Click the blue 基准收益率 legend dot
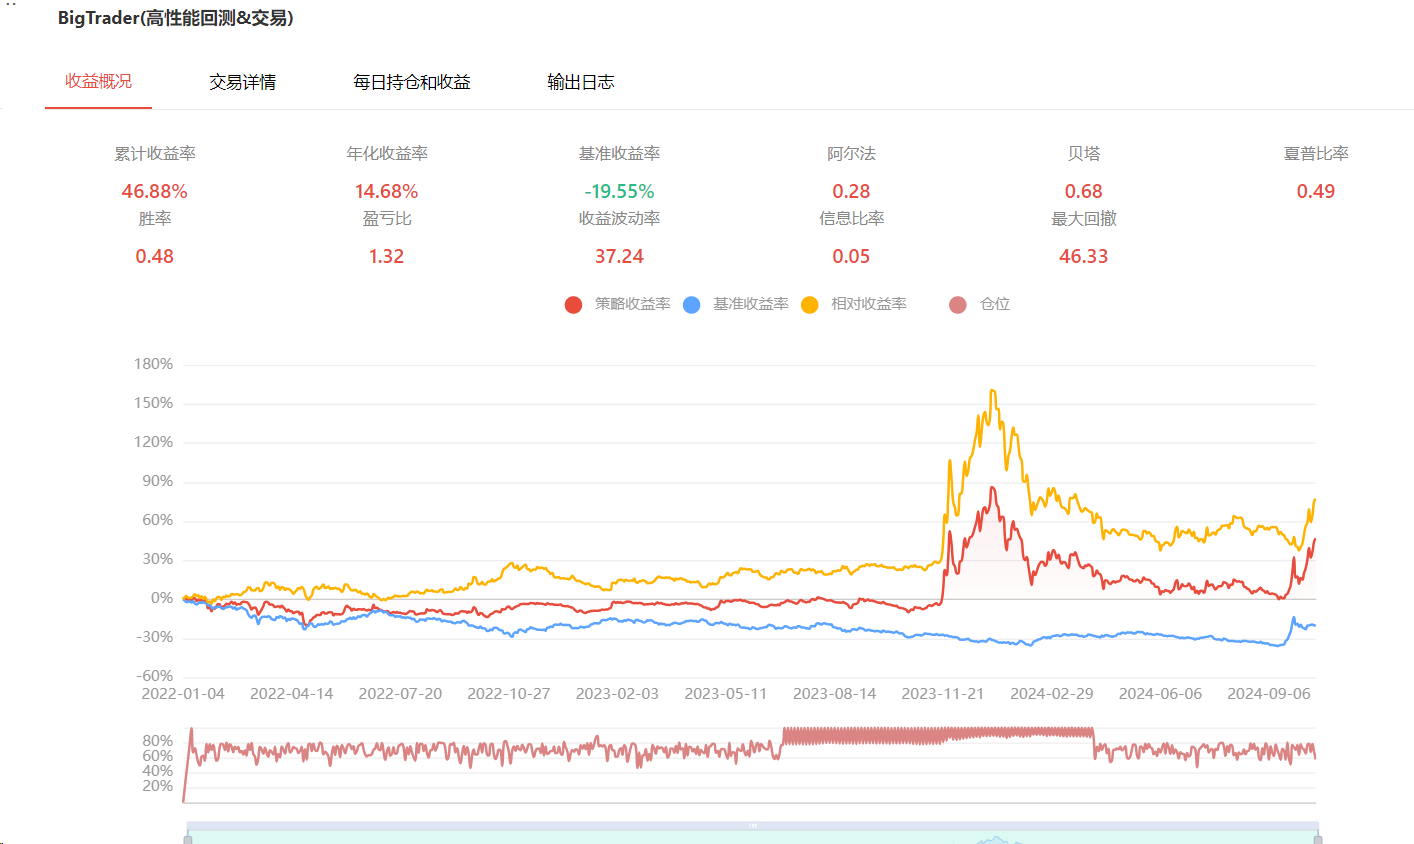 coord(691,305)
